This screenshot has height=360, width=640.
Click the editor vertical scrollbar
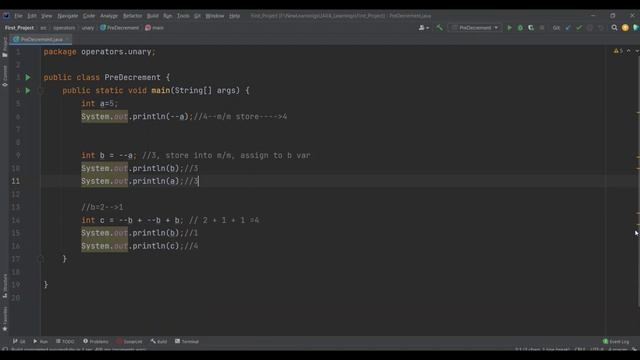point(638,180)
